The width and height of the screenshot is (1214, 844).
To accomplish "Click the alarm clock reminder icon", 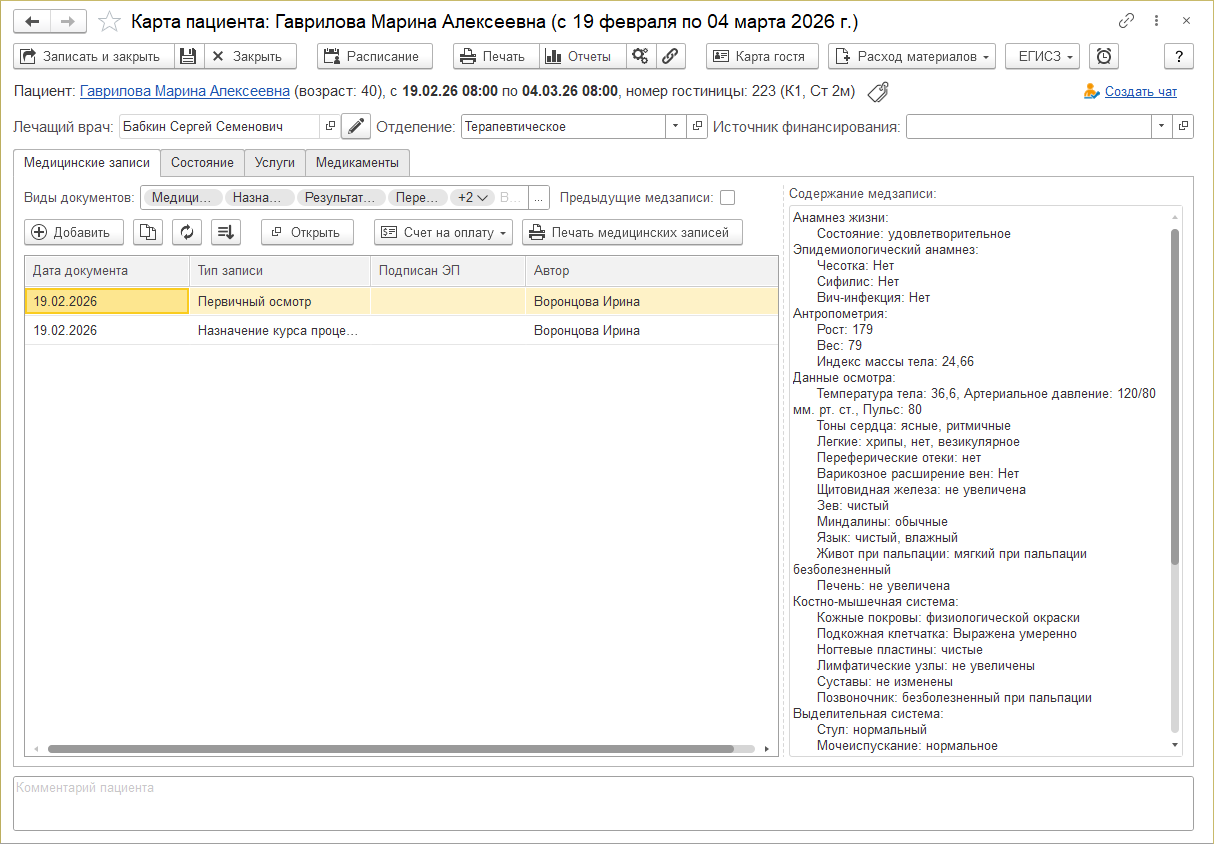I will pyautogui.click(x=1104, y=57).
